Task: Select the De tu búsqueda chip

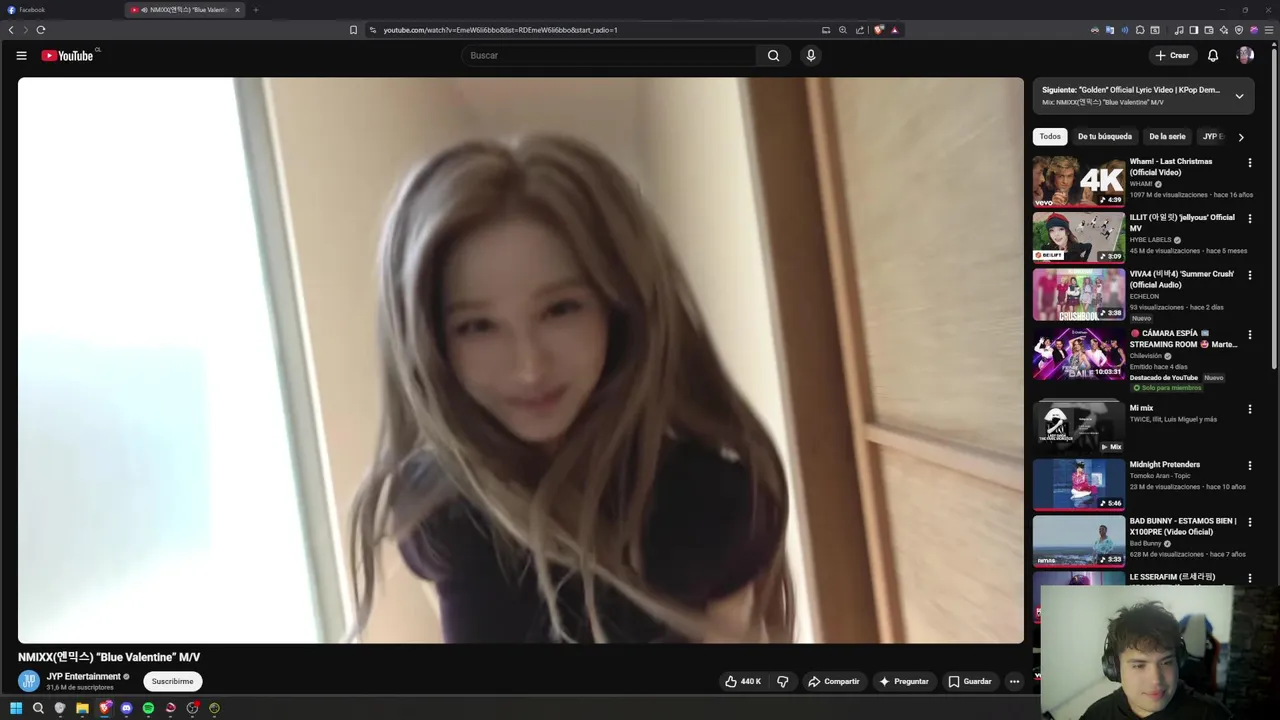Action: pos(1105,137)
